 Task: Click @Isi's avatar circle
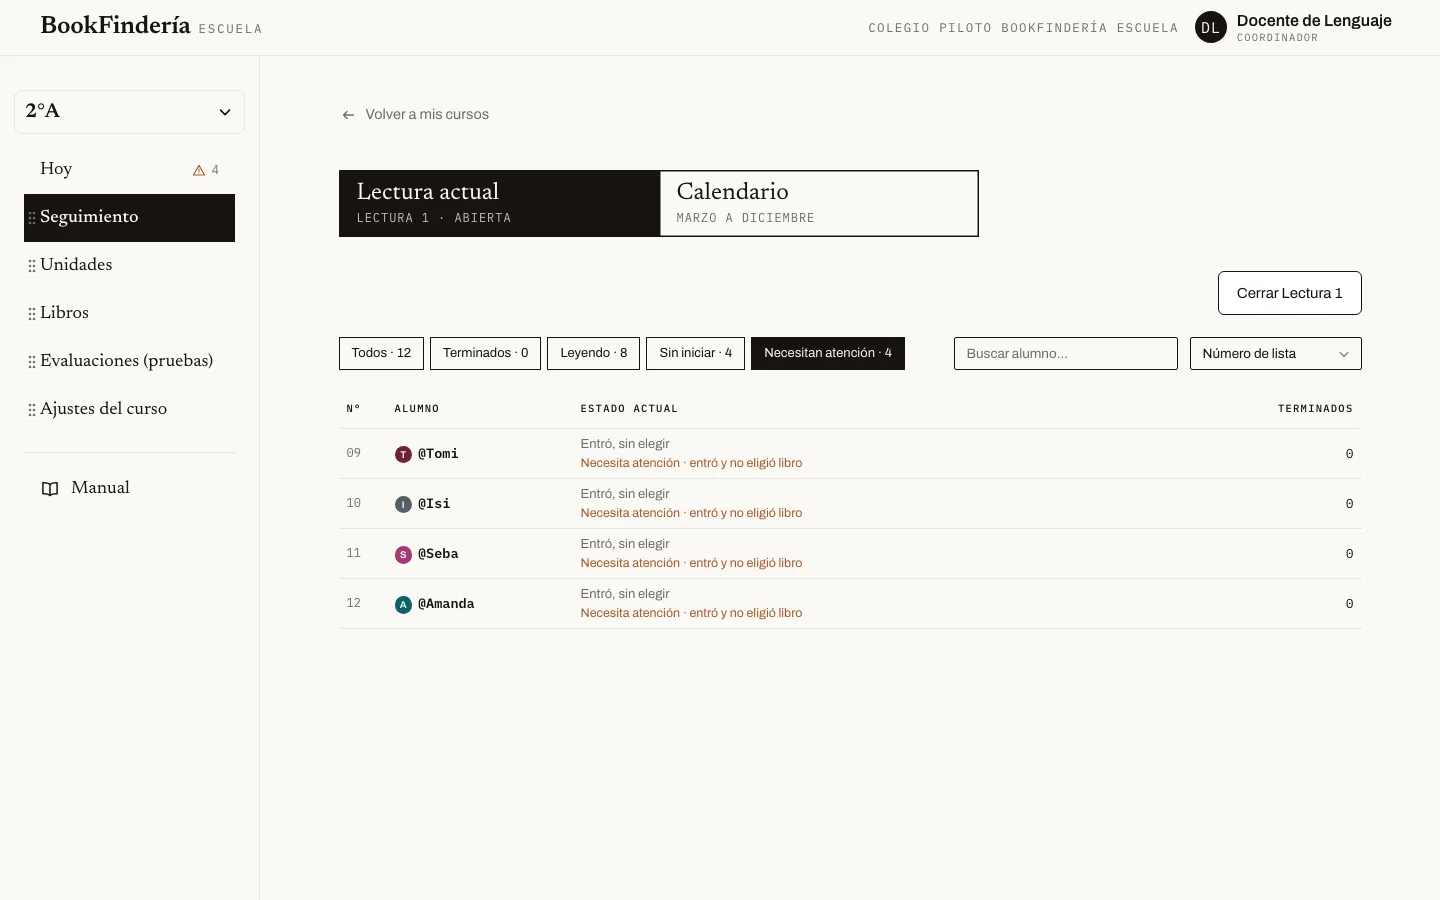click(403, 504)
